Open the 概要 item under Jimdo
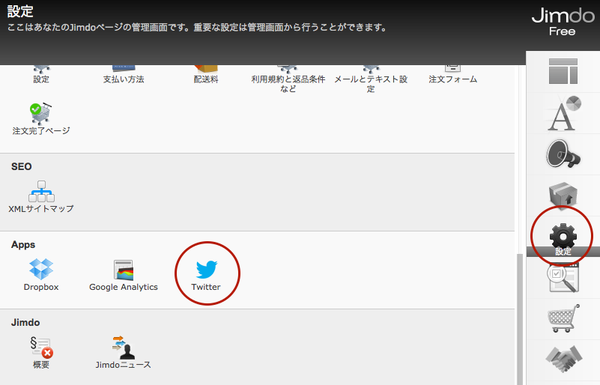 click(x=41, y=352)
